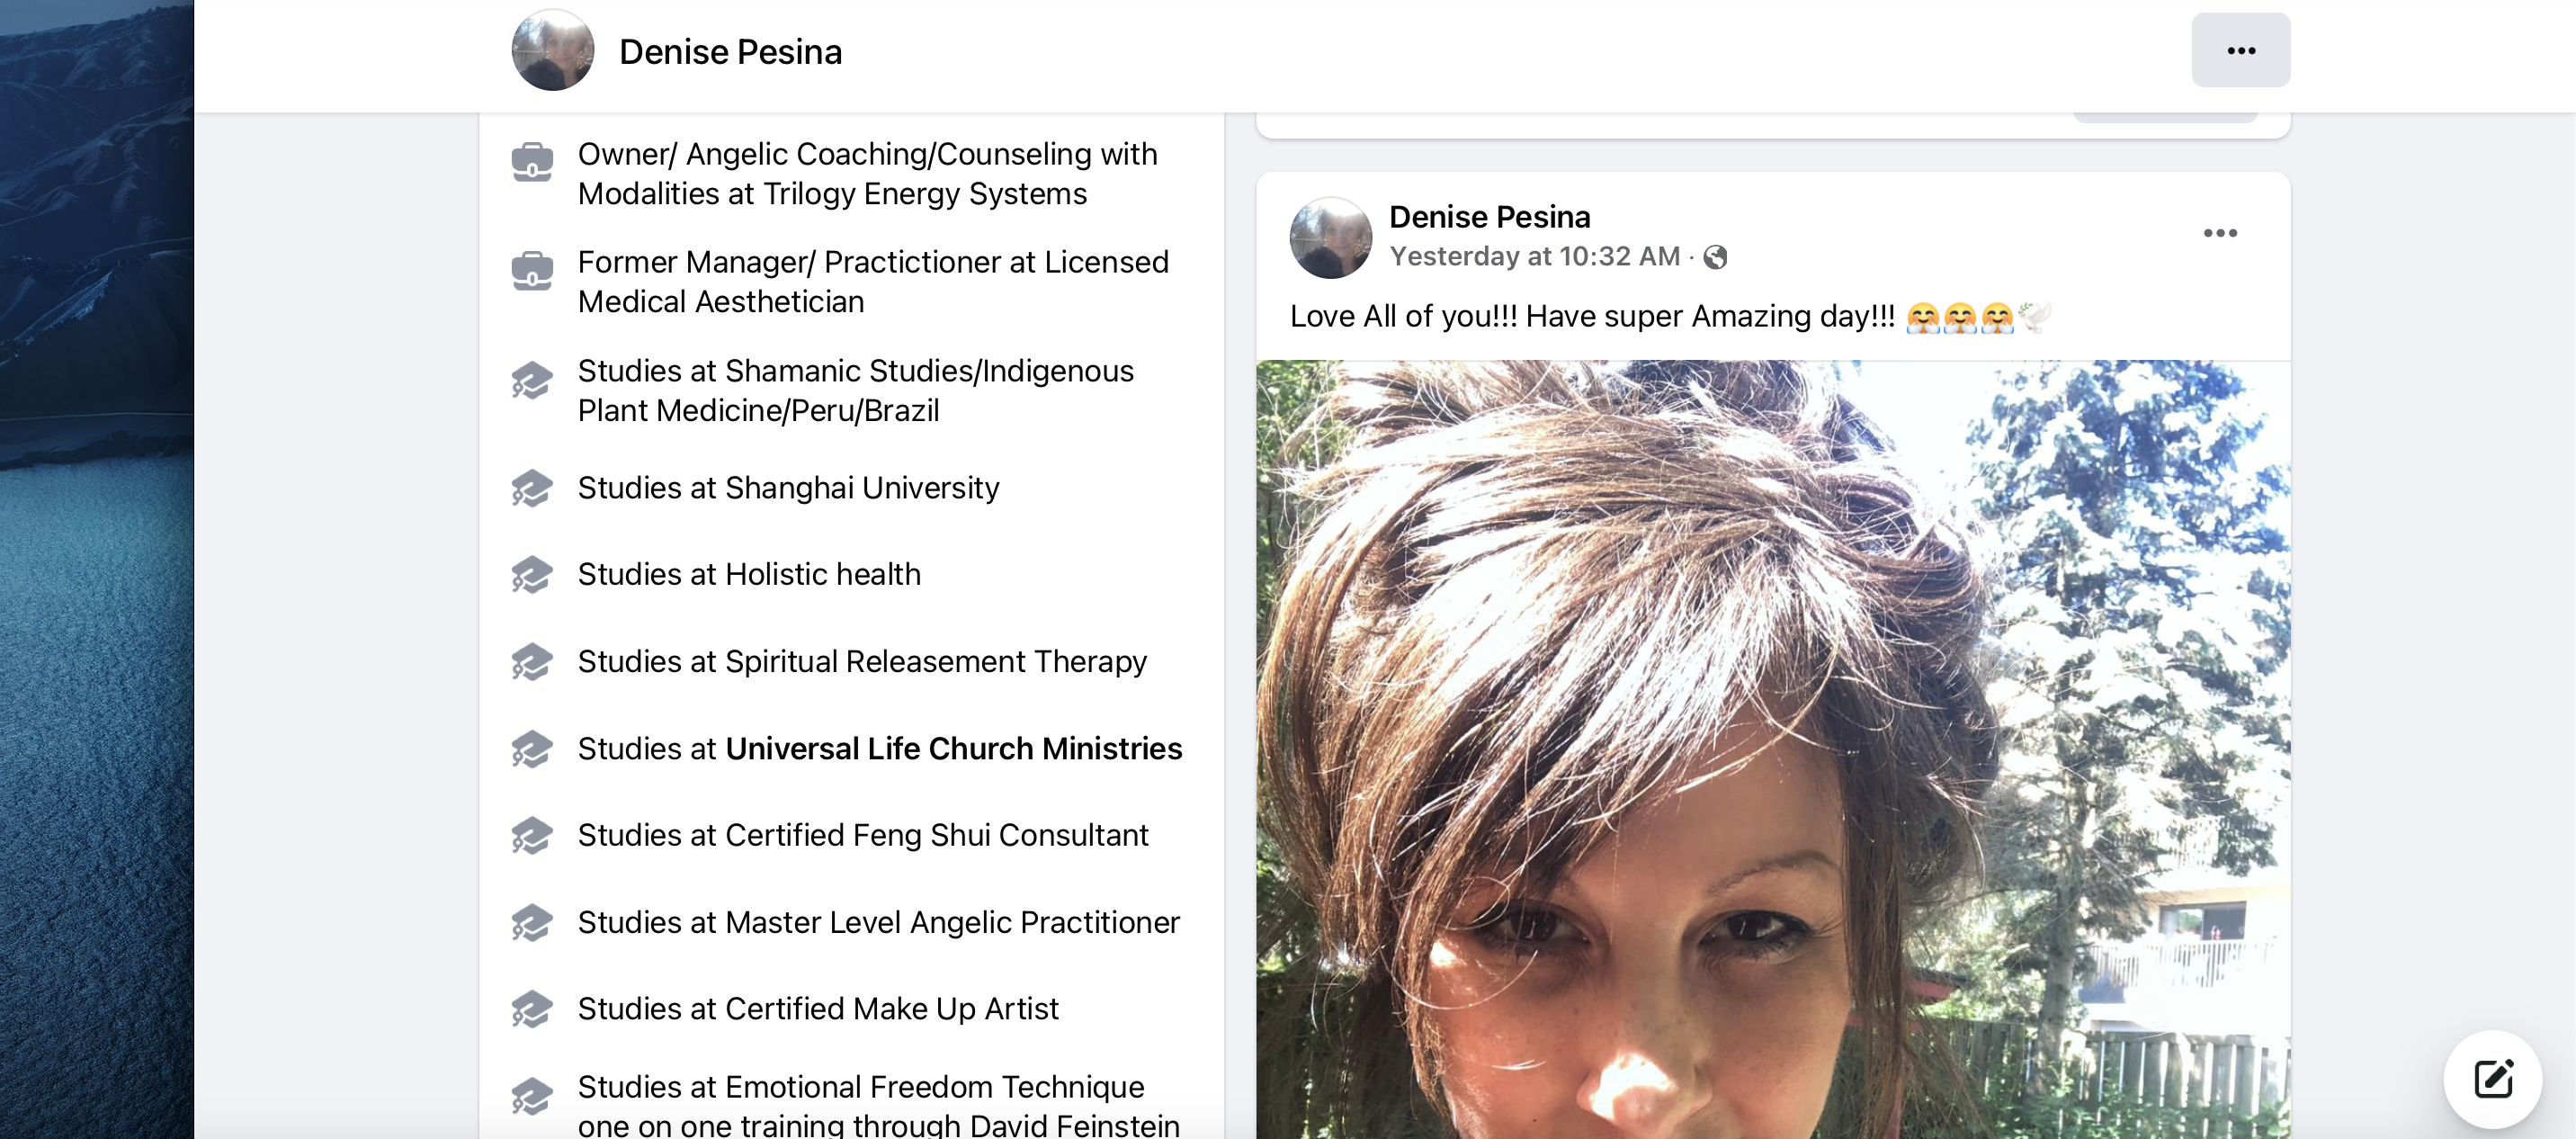The image size is (2576, 1139).
Task: Click briefcase icon beside Trilogy Energy Systems
Action: click(532, 162)
